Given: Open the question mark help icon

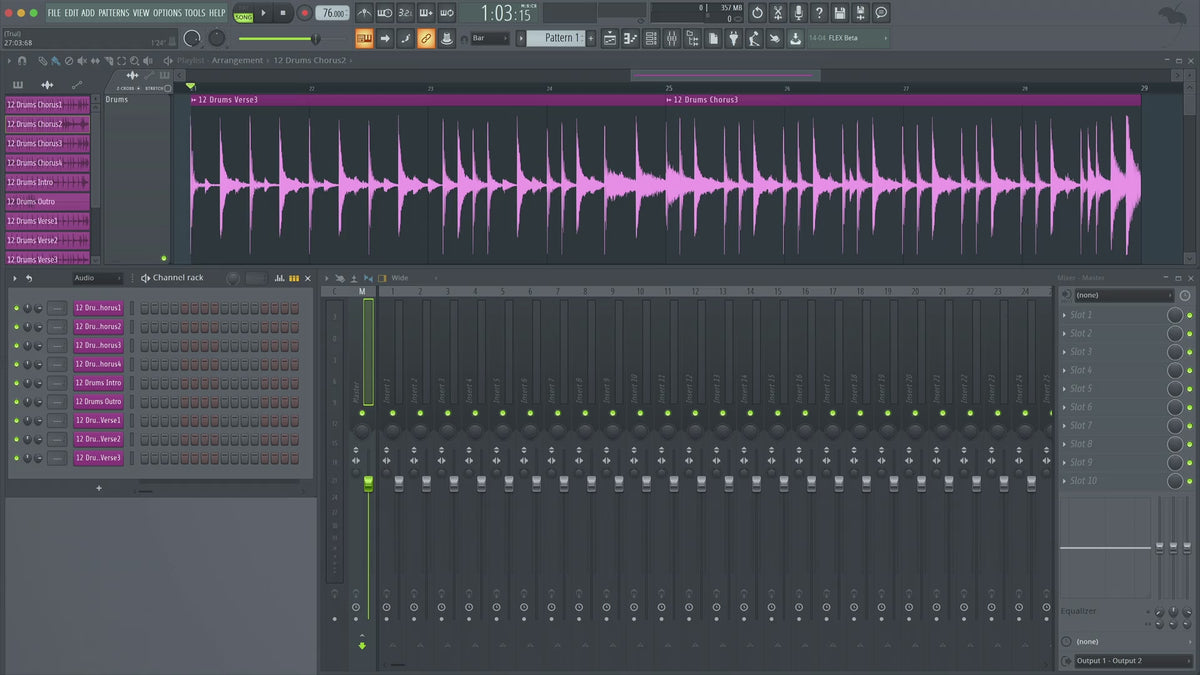Looking at the screenshot, I should (x=819, y=13).
